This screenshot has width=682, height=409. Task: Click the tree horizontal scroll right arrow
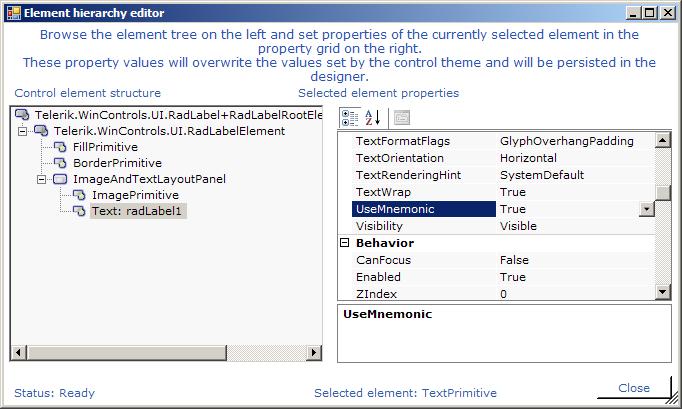point(314,352)
